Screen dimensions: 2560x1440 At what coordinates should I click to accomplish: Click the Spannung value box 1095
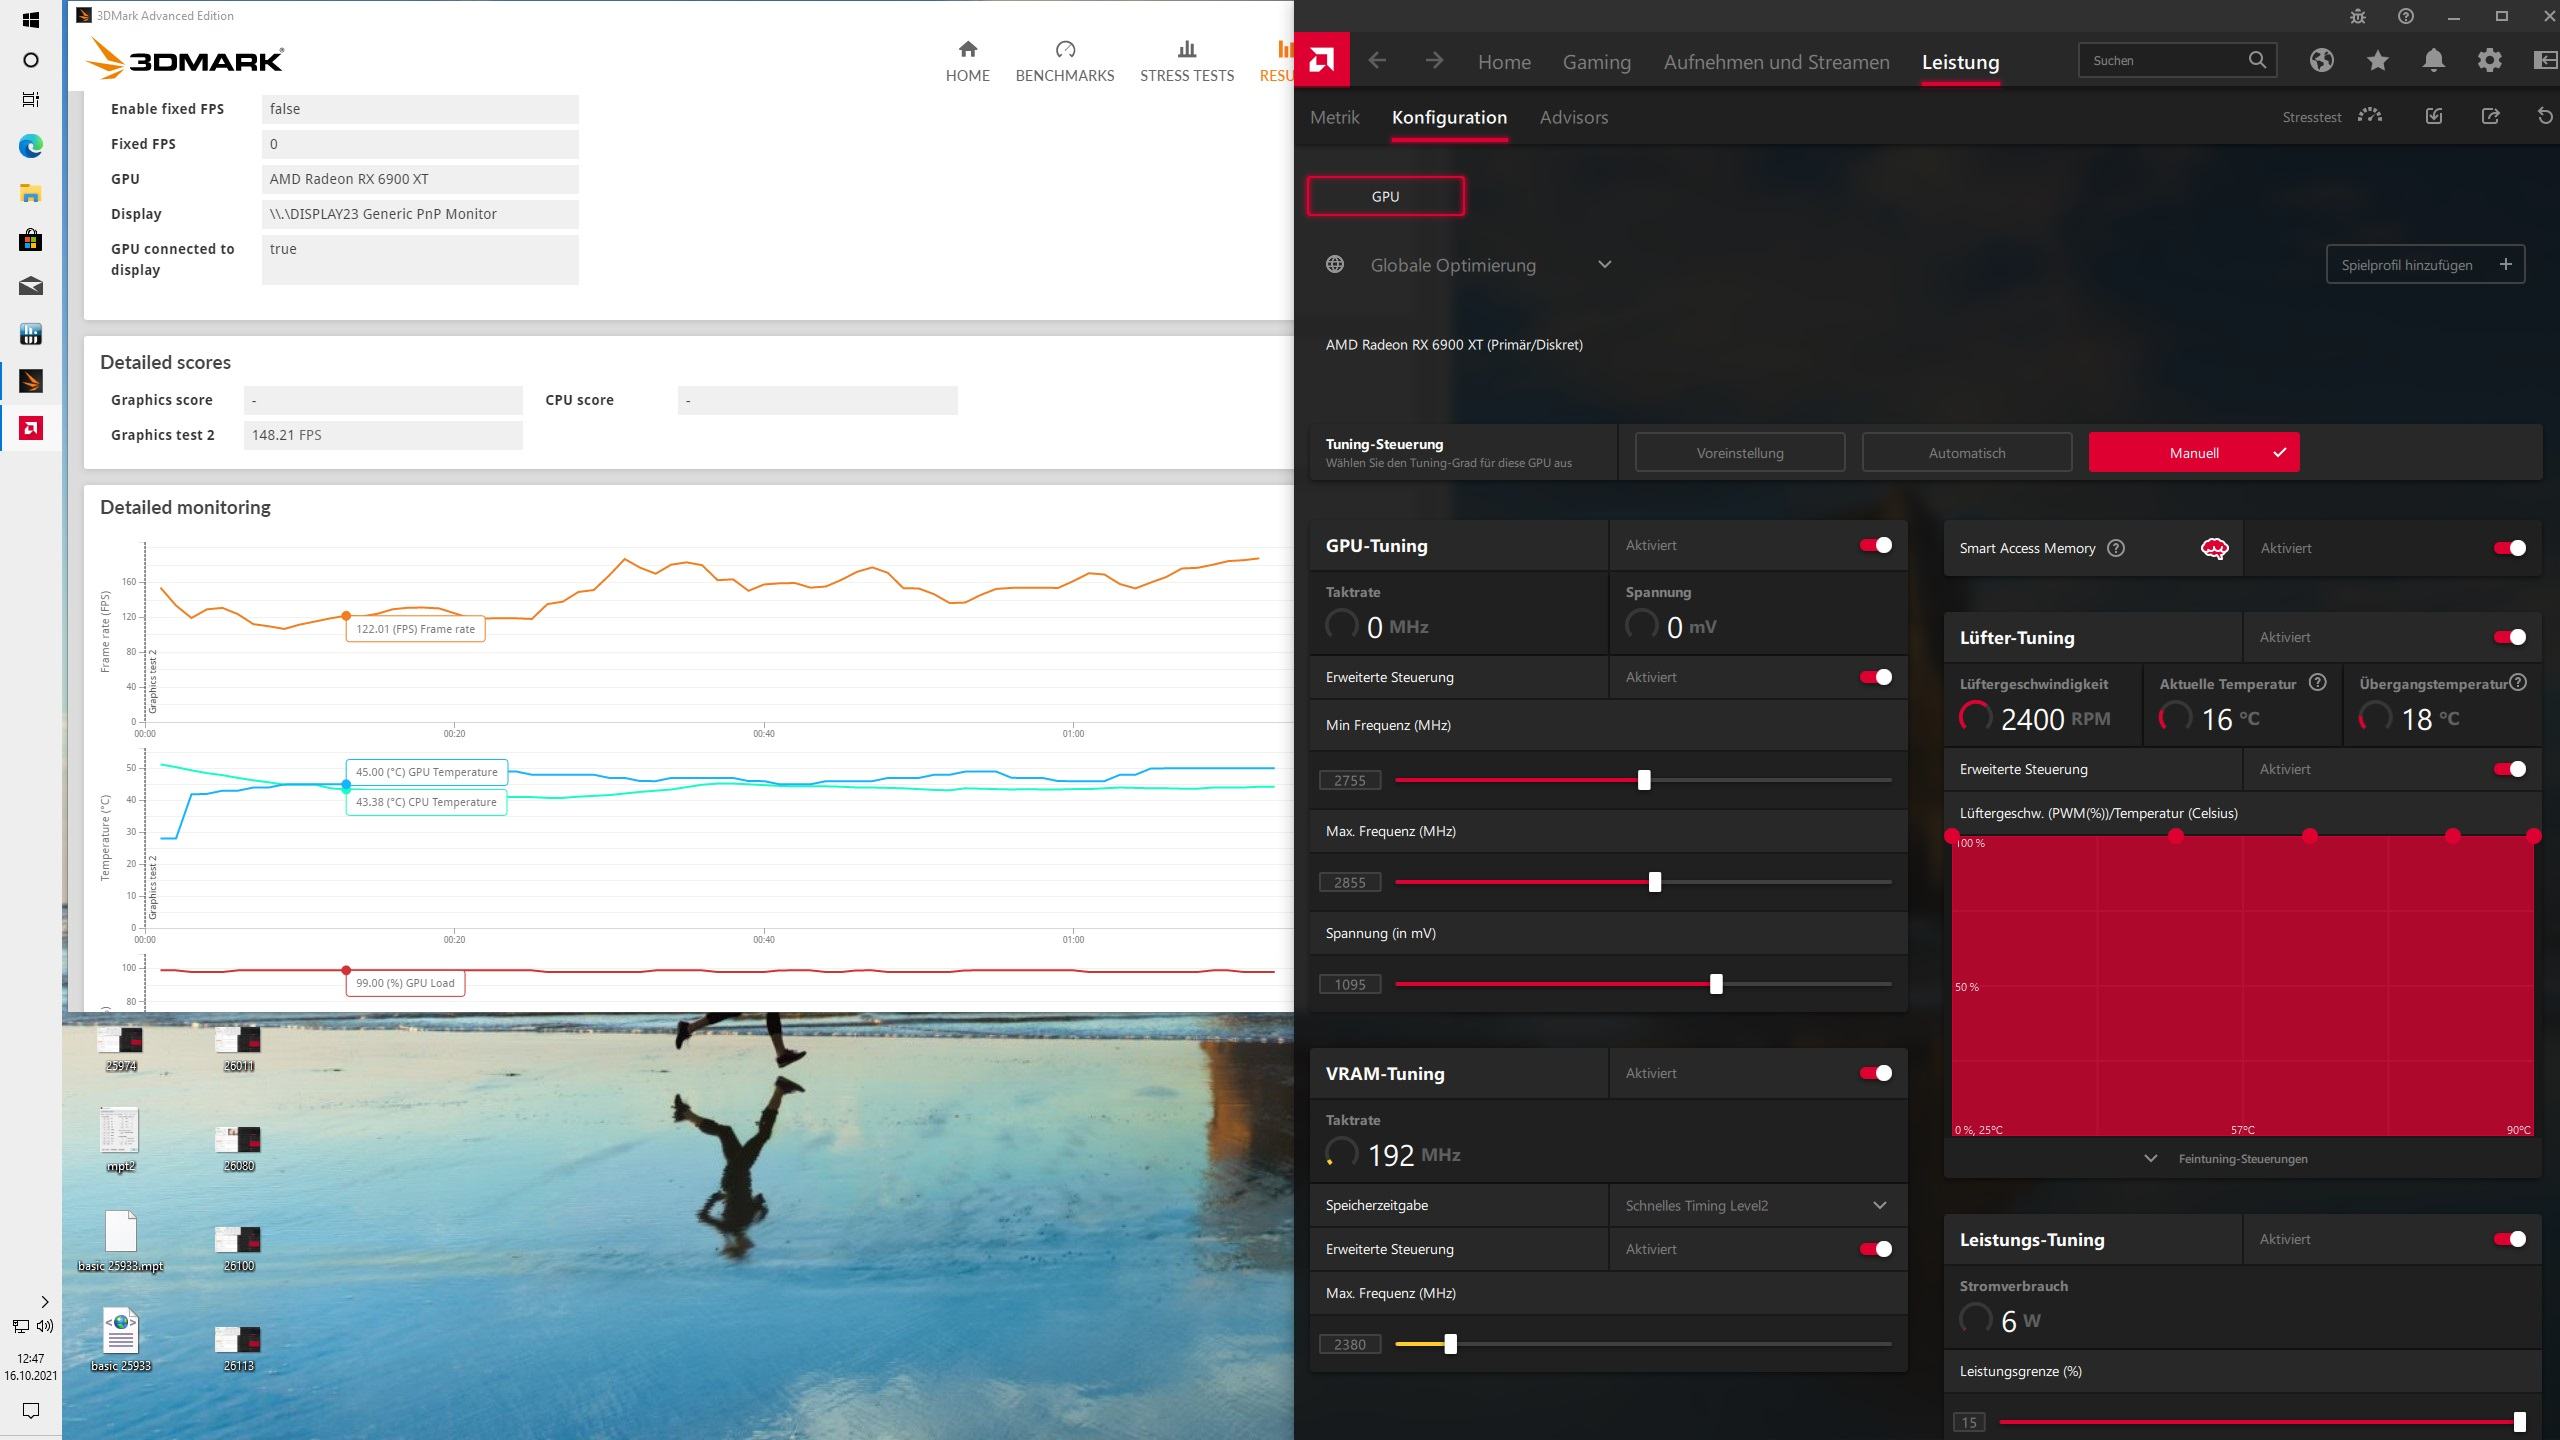point(1349,984)
